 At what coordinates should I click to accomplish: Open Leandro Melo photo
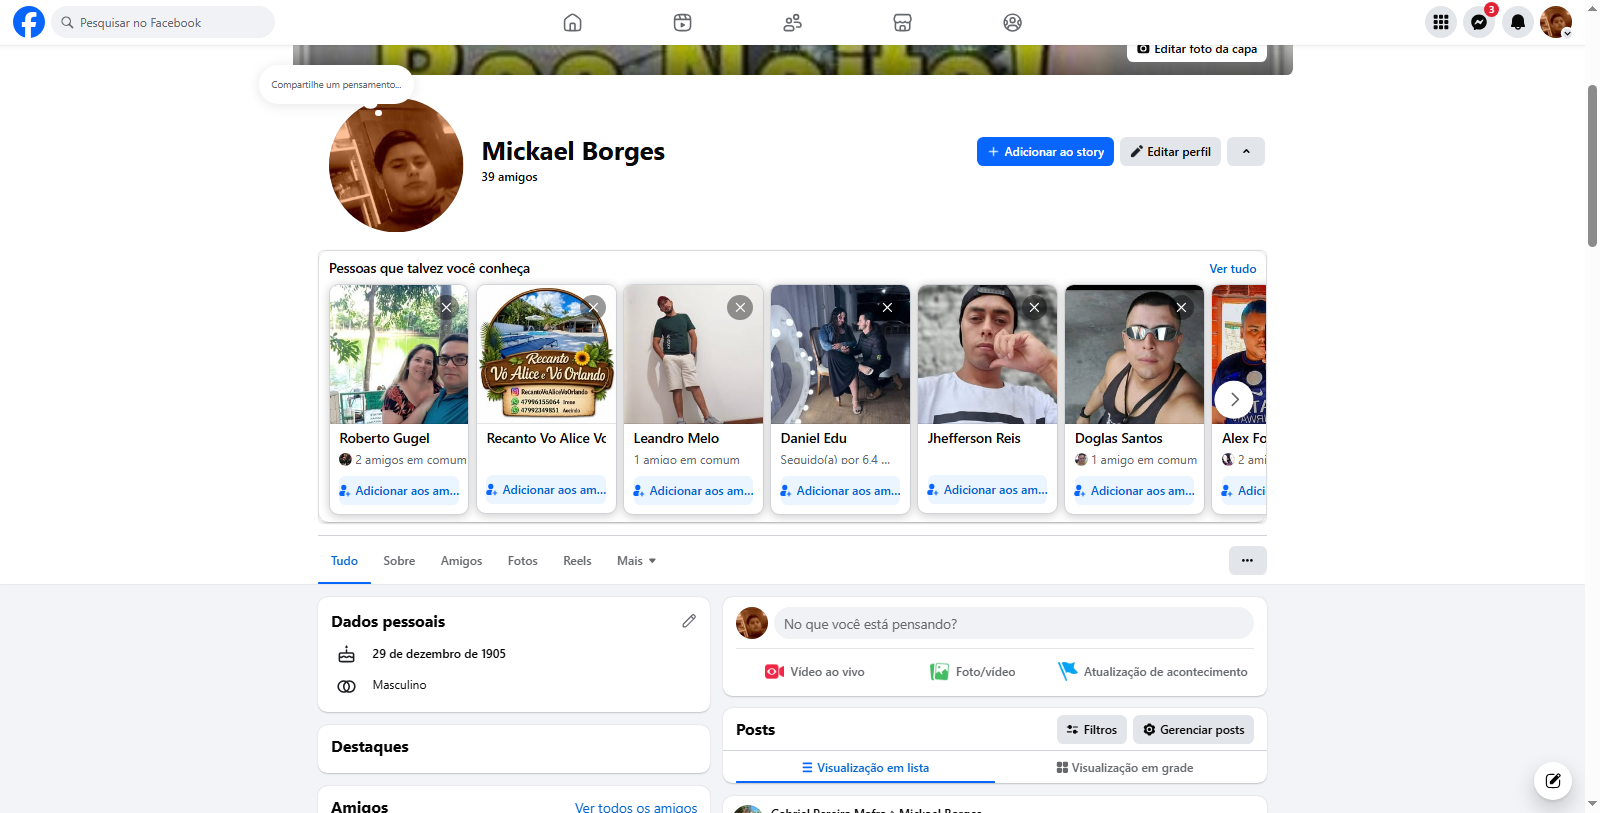click(693, 354)
